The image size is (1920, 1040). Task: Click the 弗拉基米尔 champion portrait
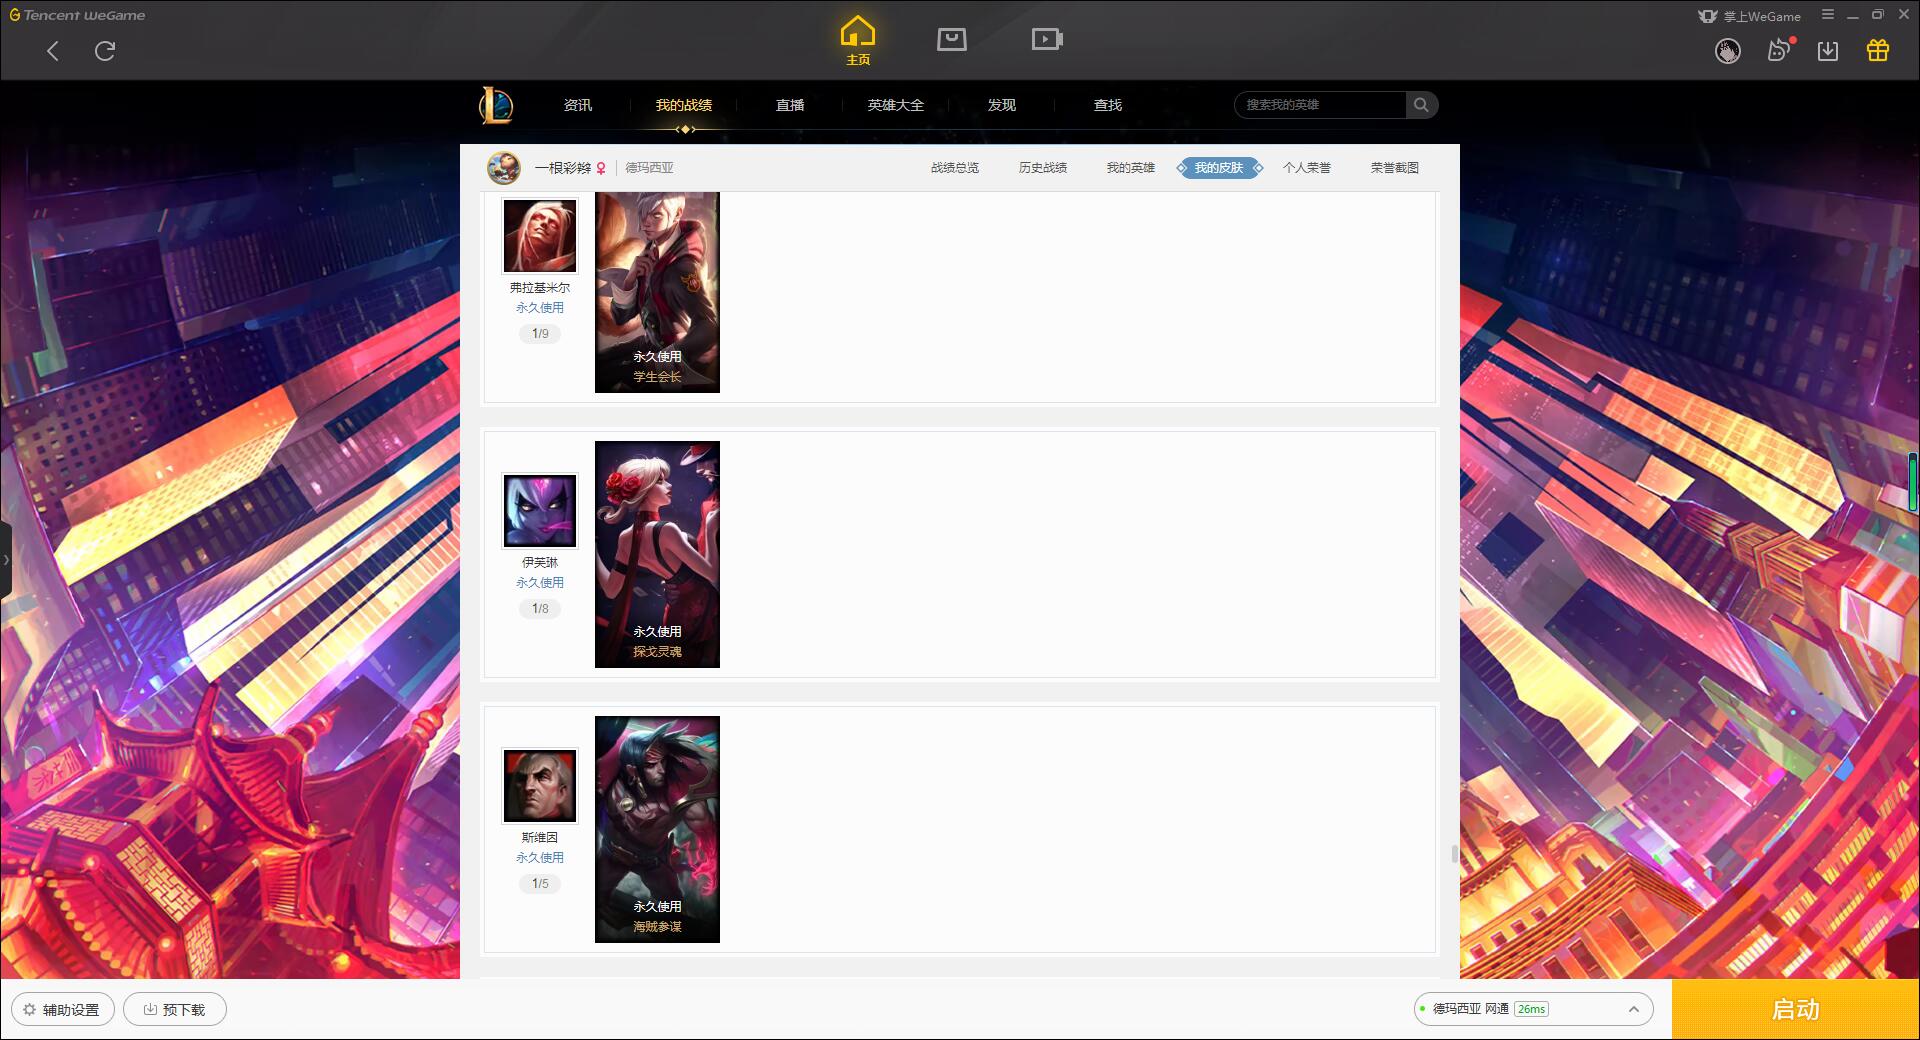pyautogui.click(x=540, y=236)
